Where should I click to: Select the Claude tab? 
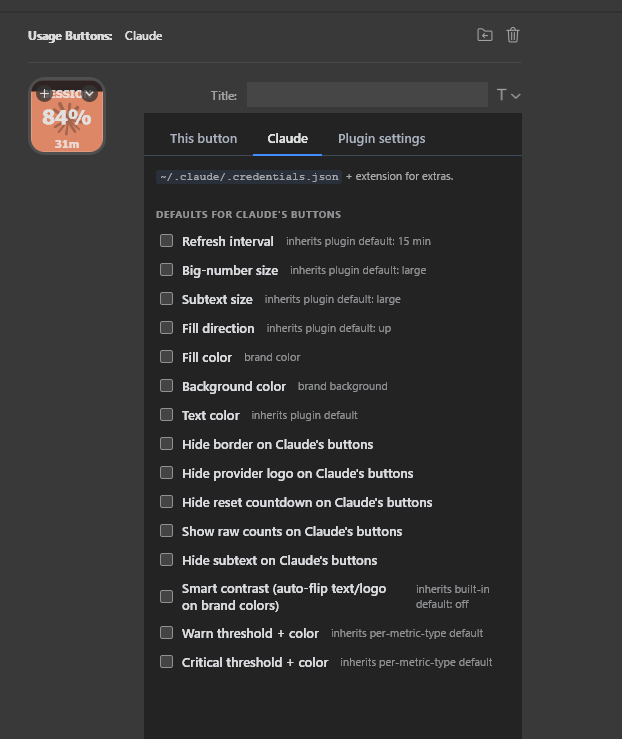287,139
